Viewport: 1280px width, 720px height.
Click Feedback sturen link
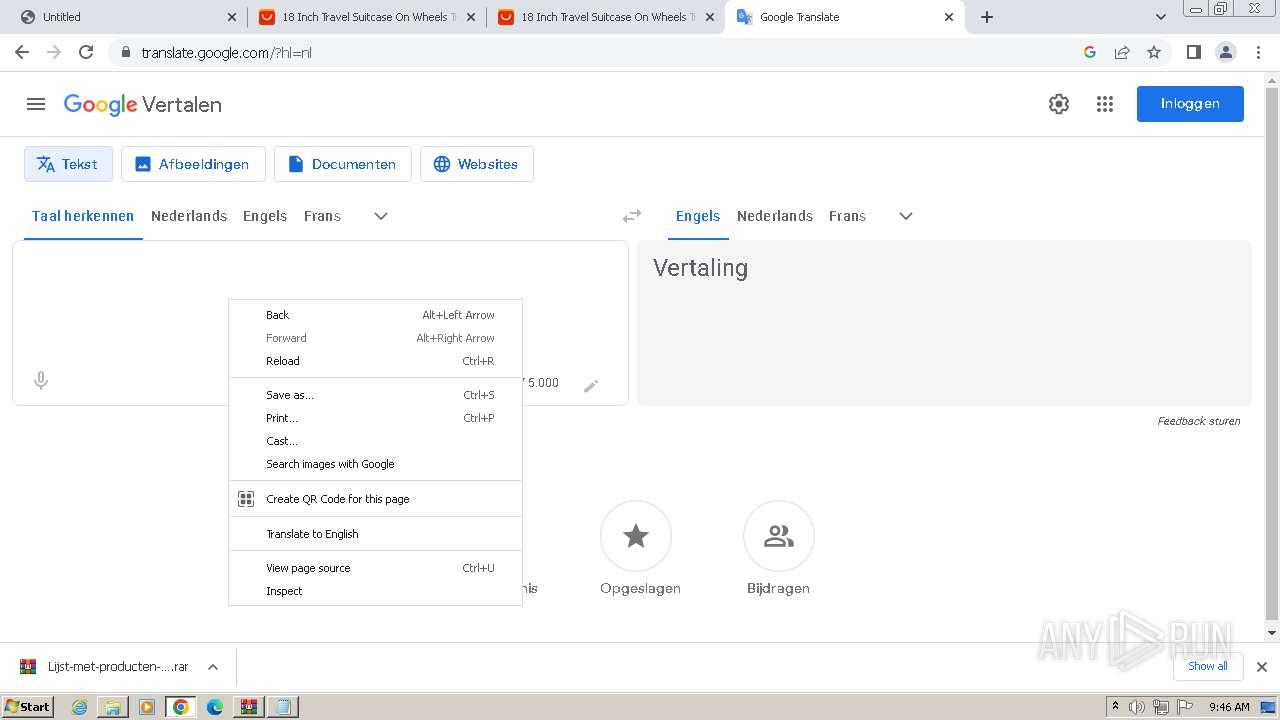coord(1199,421)
